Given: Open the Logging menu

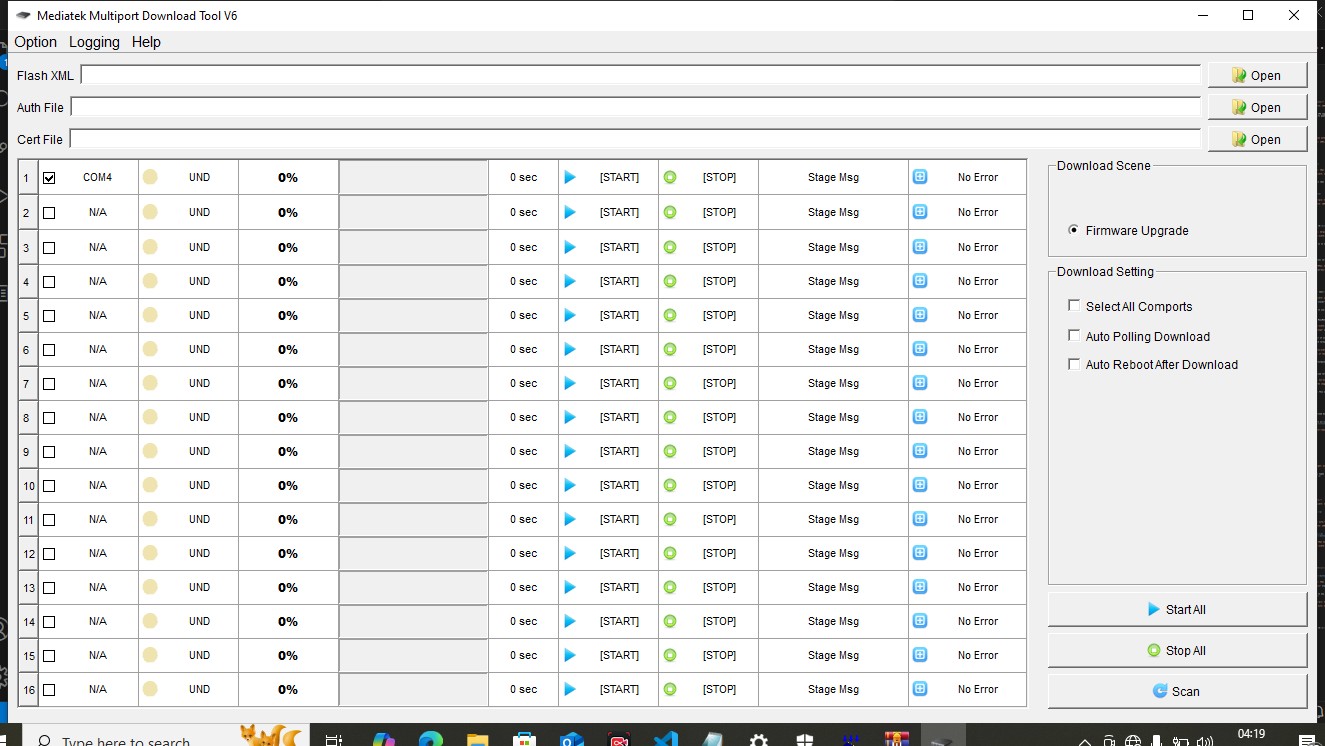Looking at the screenshot, I should point(94,42).
